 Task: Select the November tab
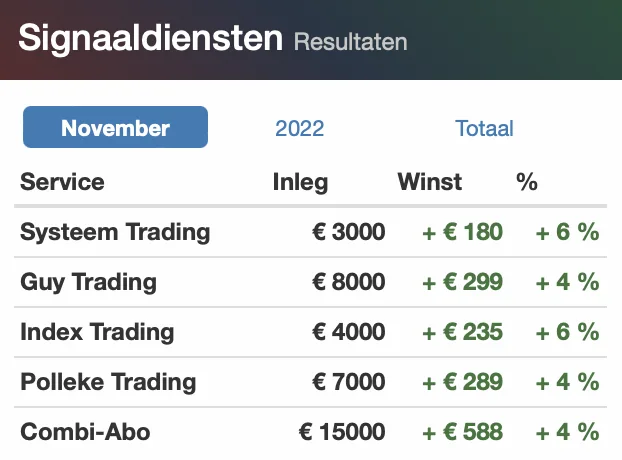115,127
